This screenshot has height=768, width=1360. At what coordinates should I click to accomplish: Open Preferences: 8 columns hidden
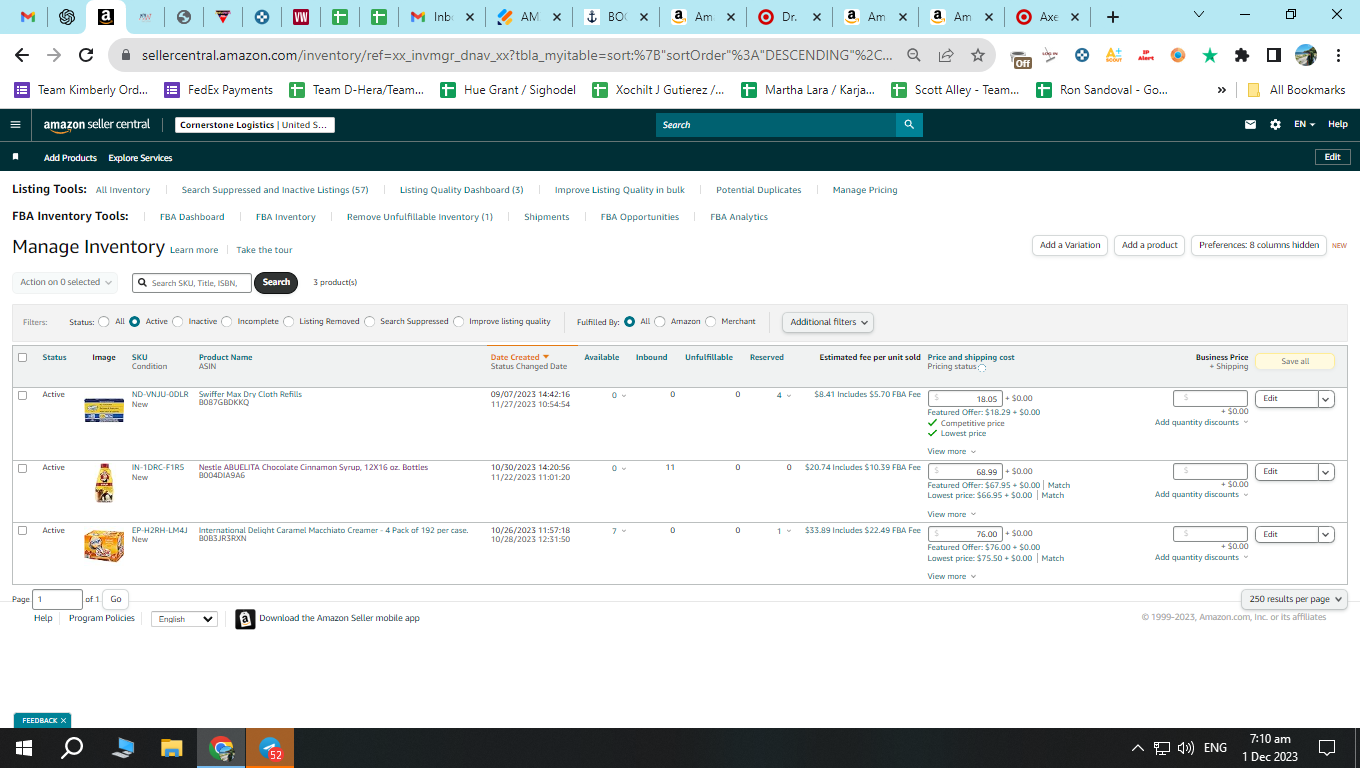1259,245
